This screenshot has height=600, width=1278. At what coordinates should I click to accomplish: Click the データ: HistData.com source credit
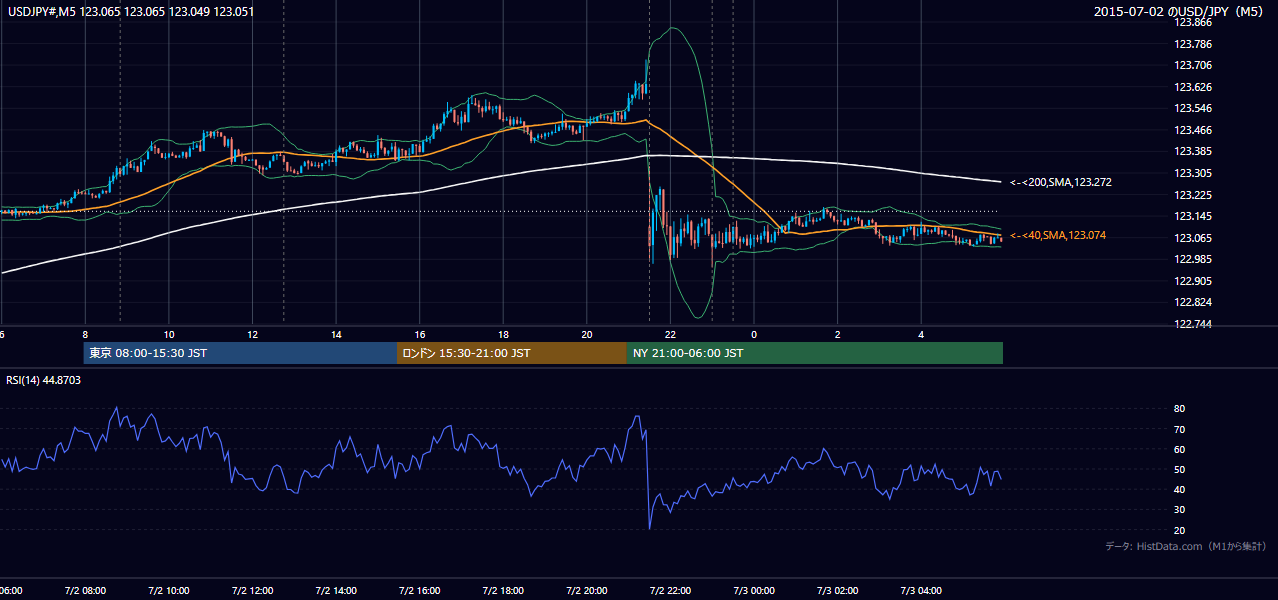tap(1186, 546)
